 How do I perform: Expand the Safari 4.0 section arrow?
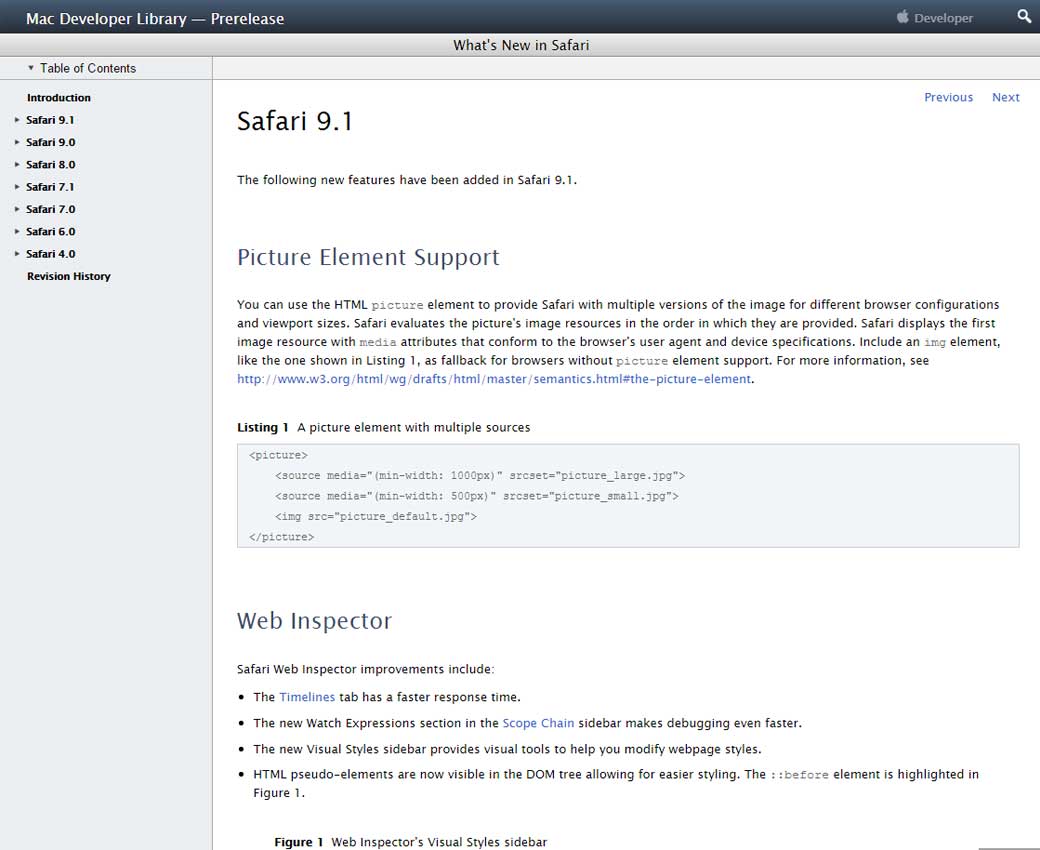(17, 254)
